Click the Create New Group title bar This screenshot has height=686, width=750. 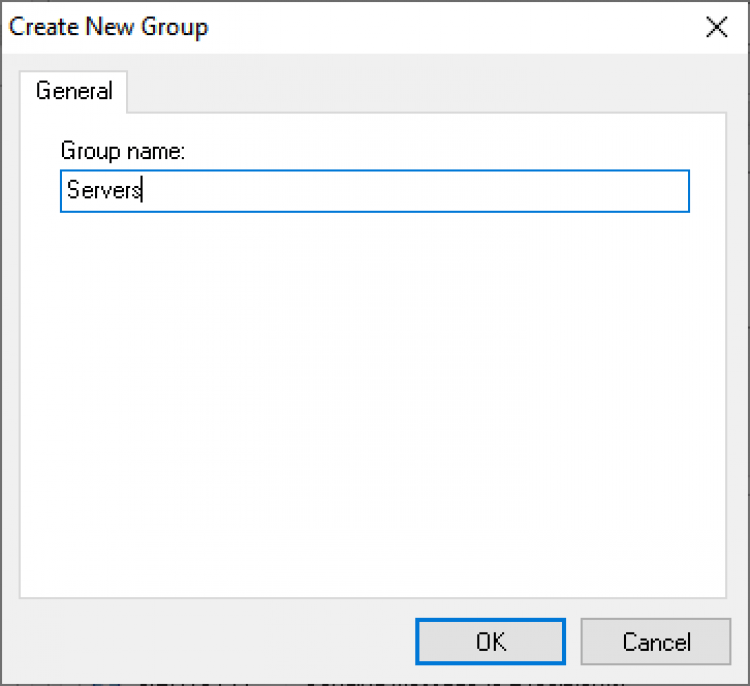coord(400,27)
